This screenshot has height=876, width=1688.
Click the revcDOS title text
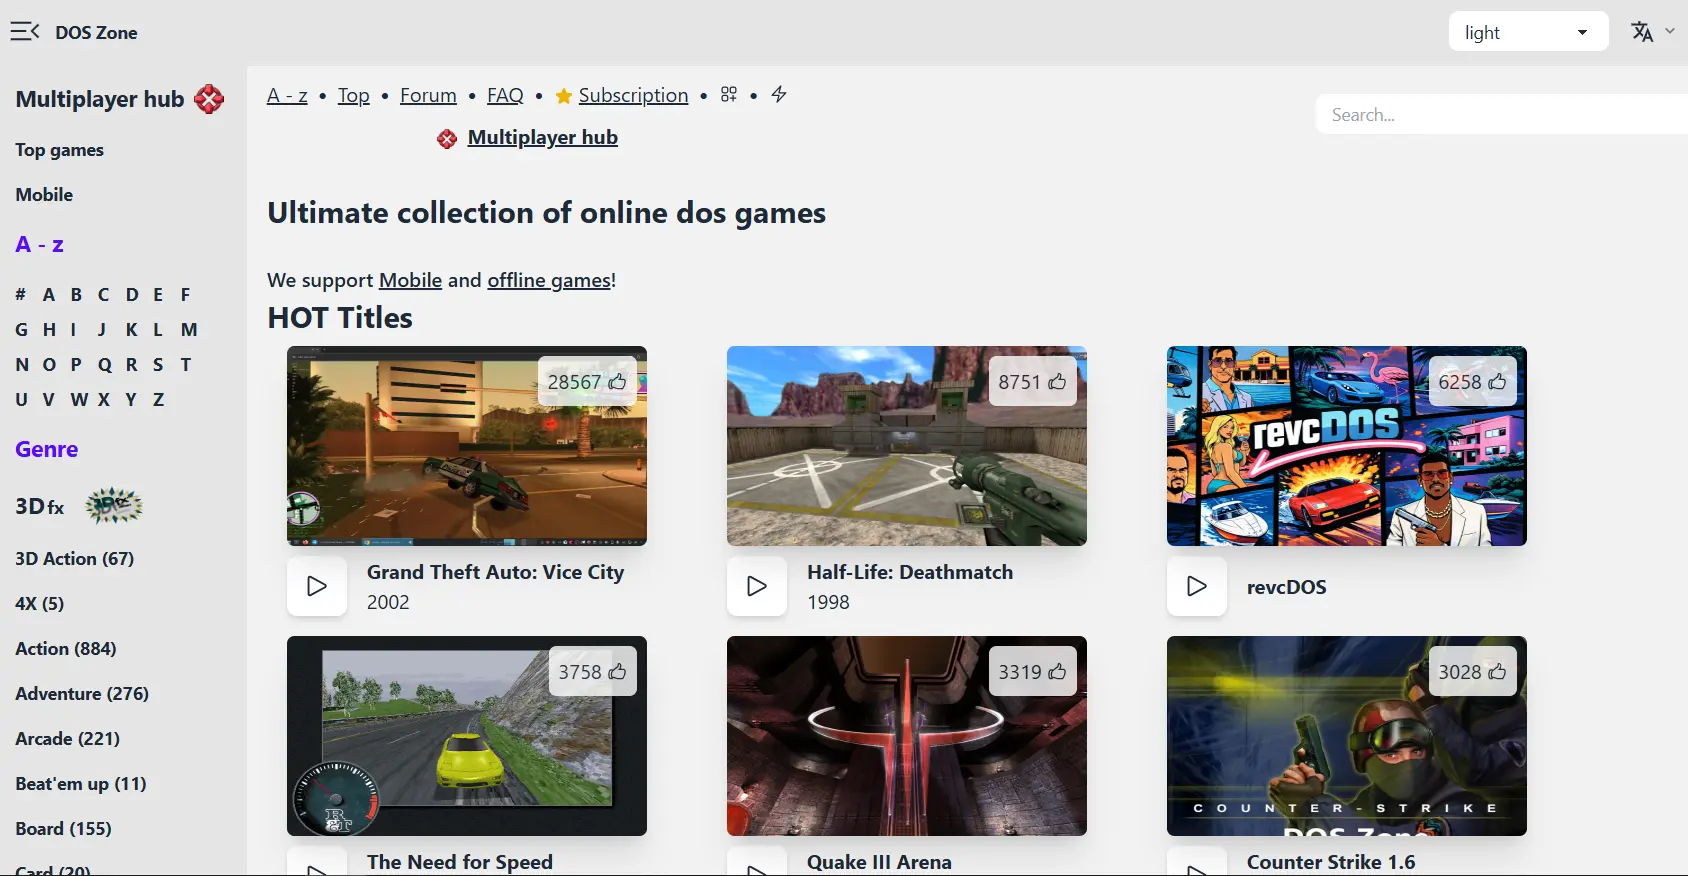[1287, 587]
